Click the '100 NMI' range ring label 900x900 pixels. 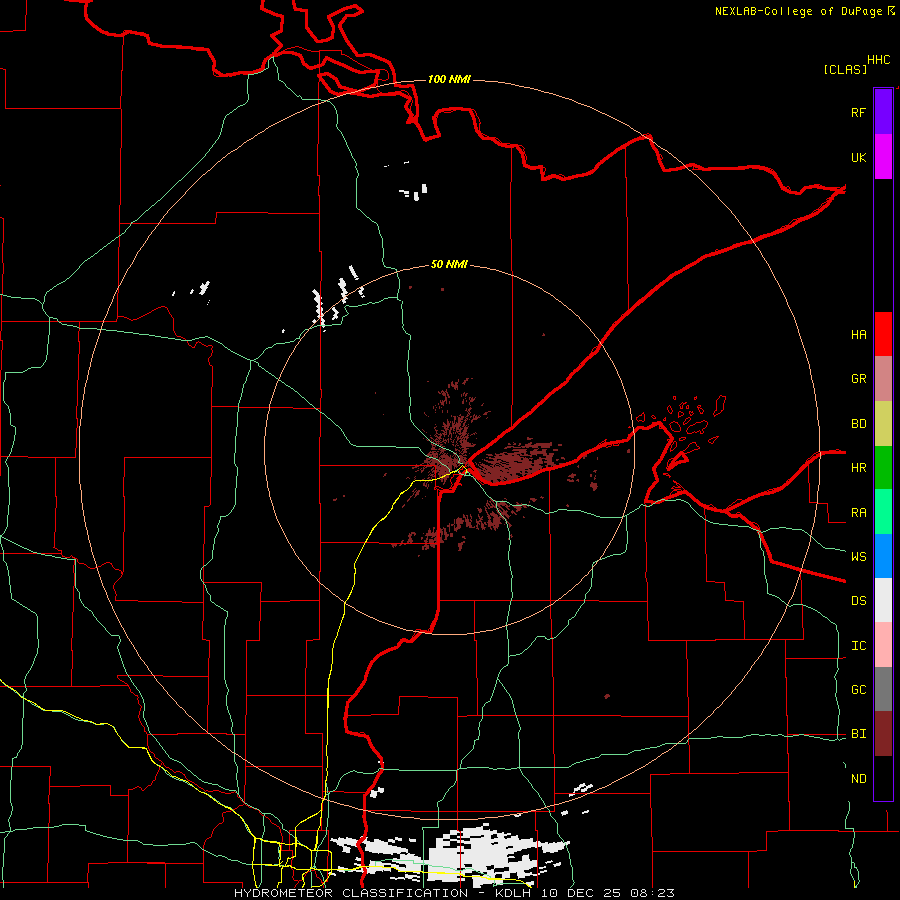click(449, 79)
